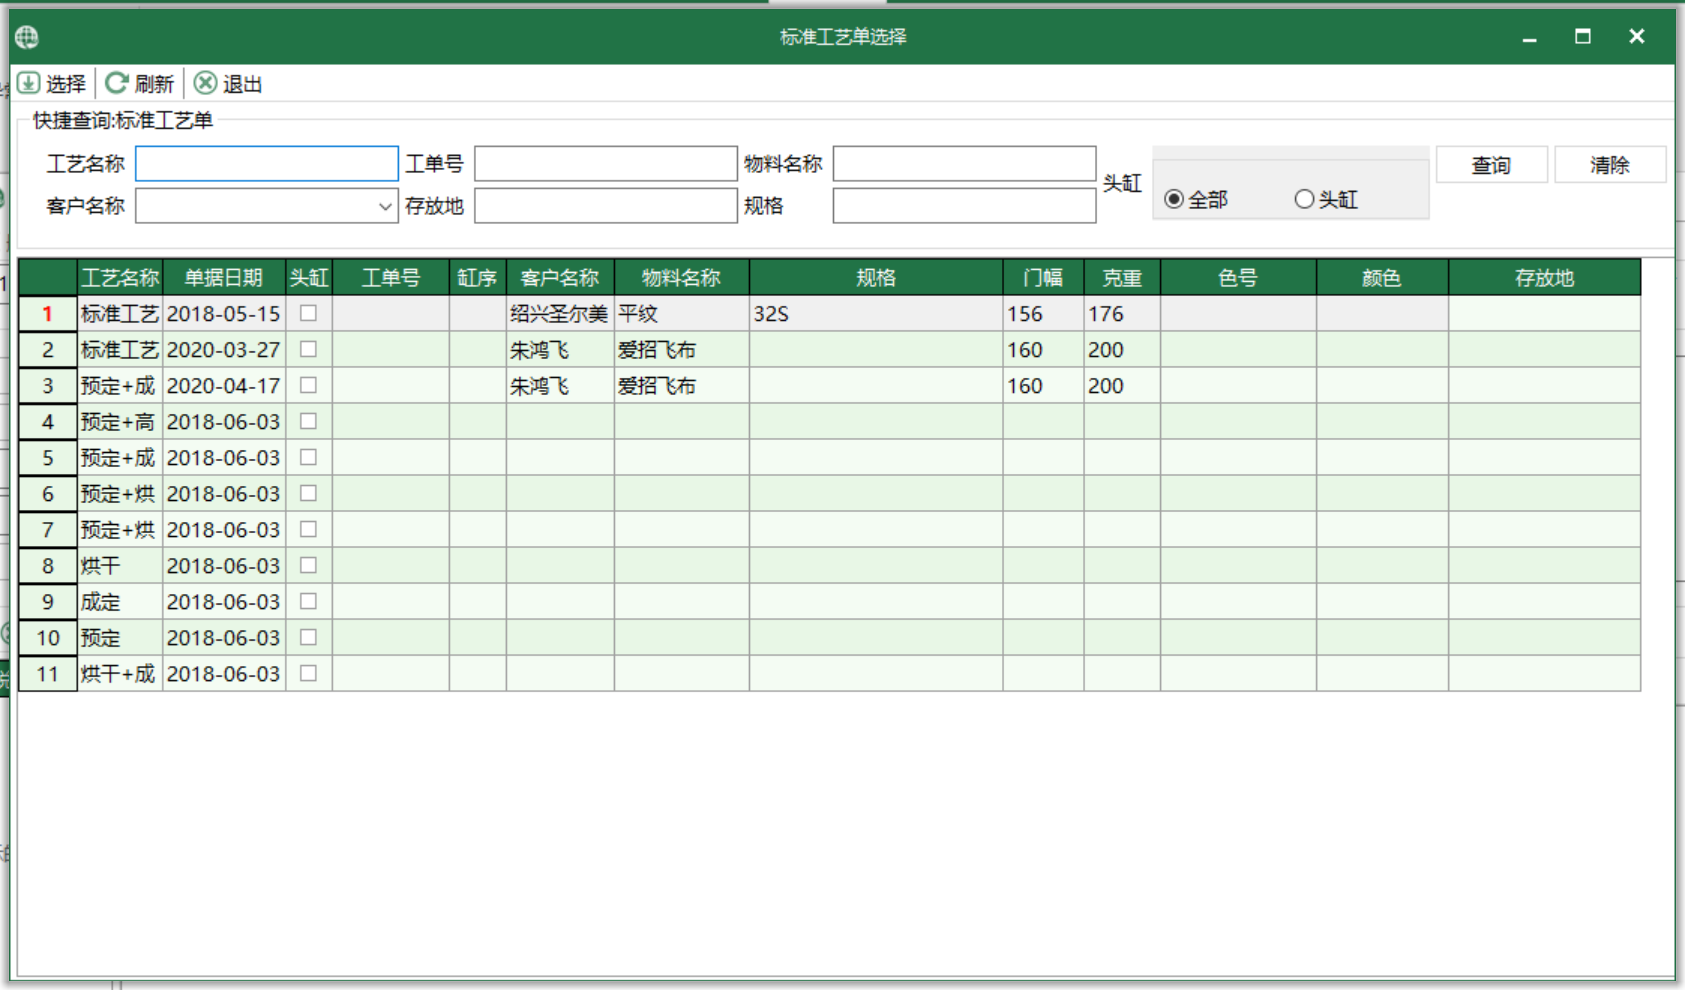The image size is (1685, 990).
Task: Tick 头缸 checkbox in row 8
Action: click(309, 565)
